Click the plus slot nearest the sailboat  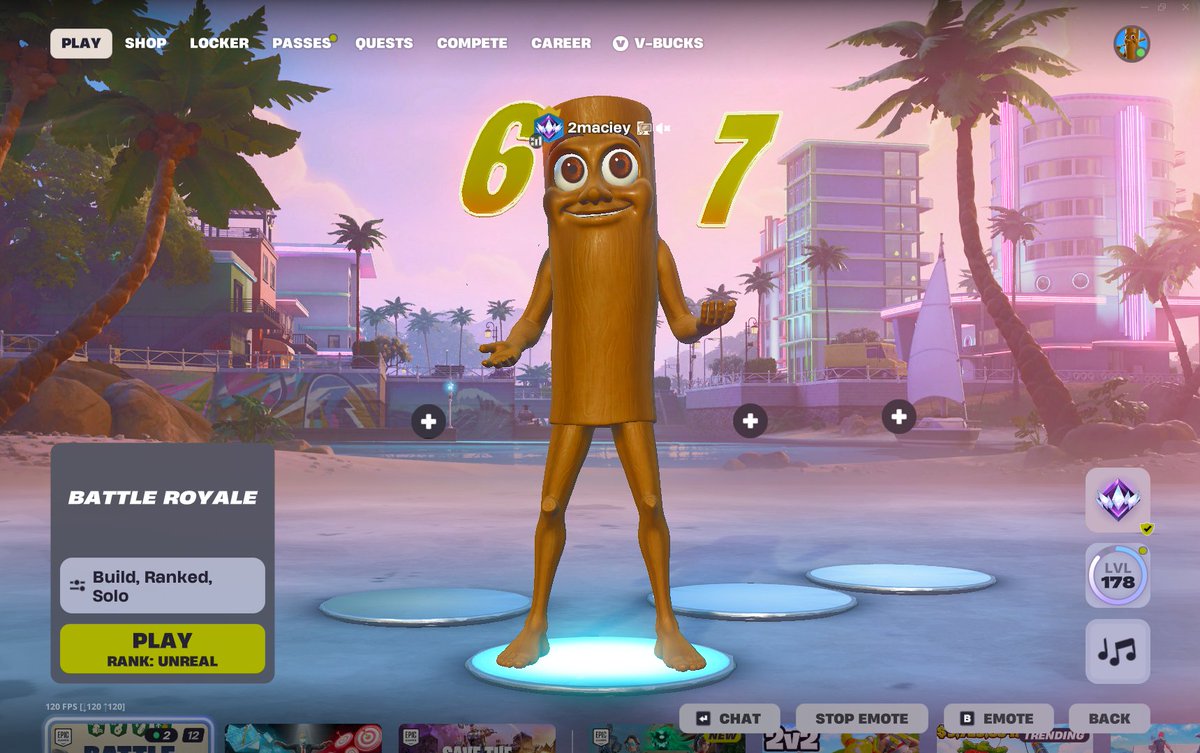[898, 417]
